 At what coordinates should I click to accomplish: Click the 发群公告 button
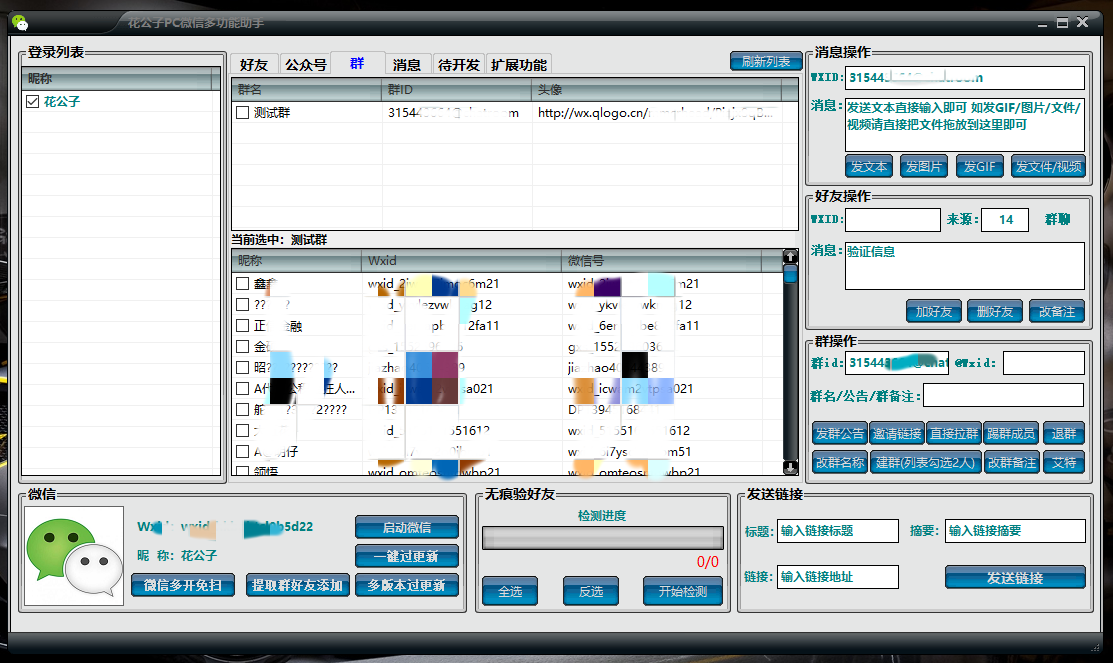click(840, 434)
